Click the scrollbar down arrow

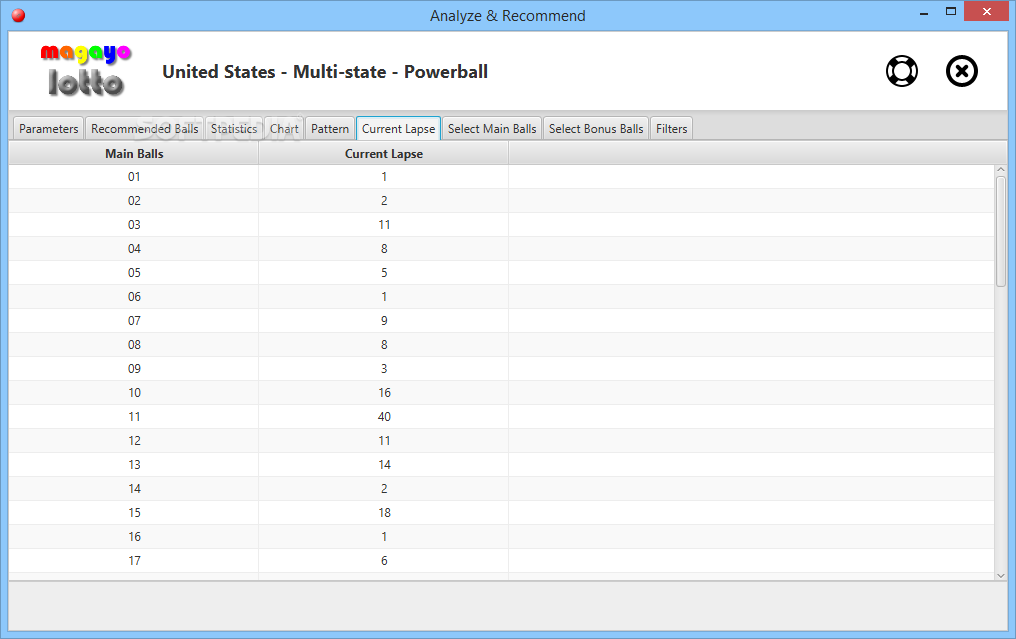click(x=1000, y=575)
